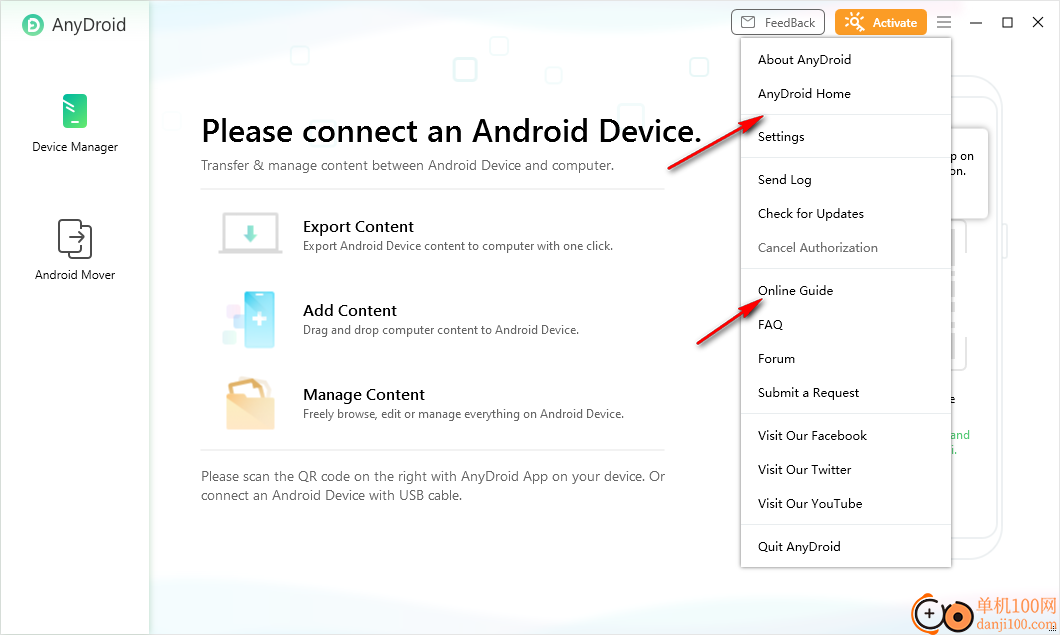
Task: Click "Please connect an Android Device." heading
Action: (x=452, y=131)
